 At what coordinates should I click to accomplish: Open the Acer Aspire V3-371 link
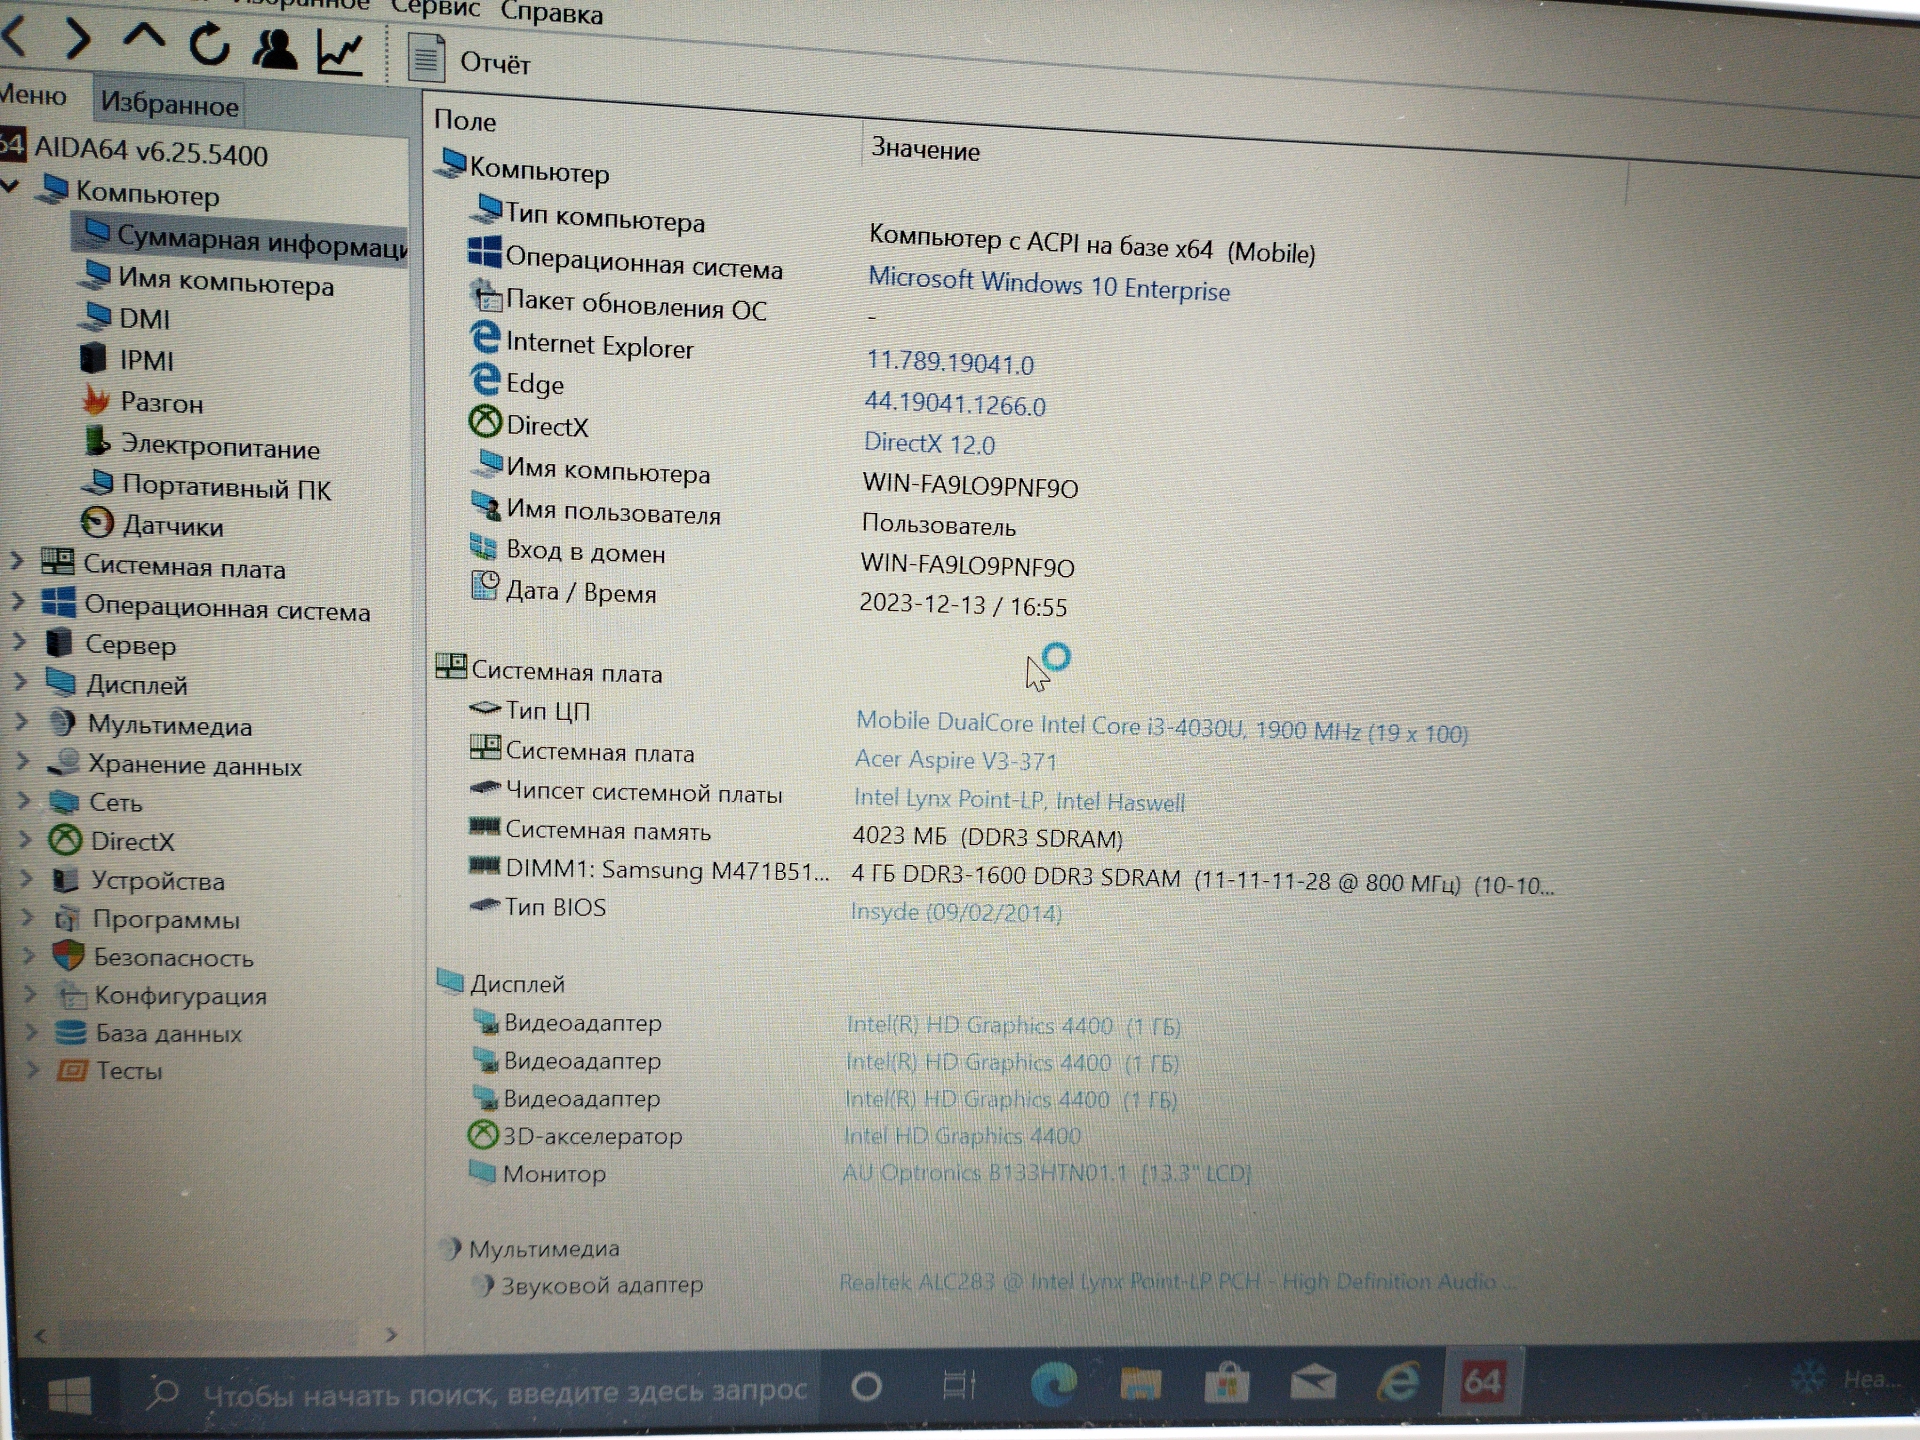(956, 760)
